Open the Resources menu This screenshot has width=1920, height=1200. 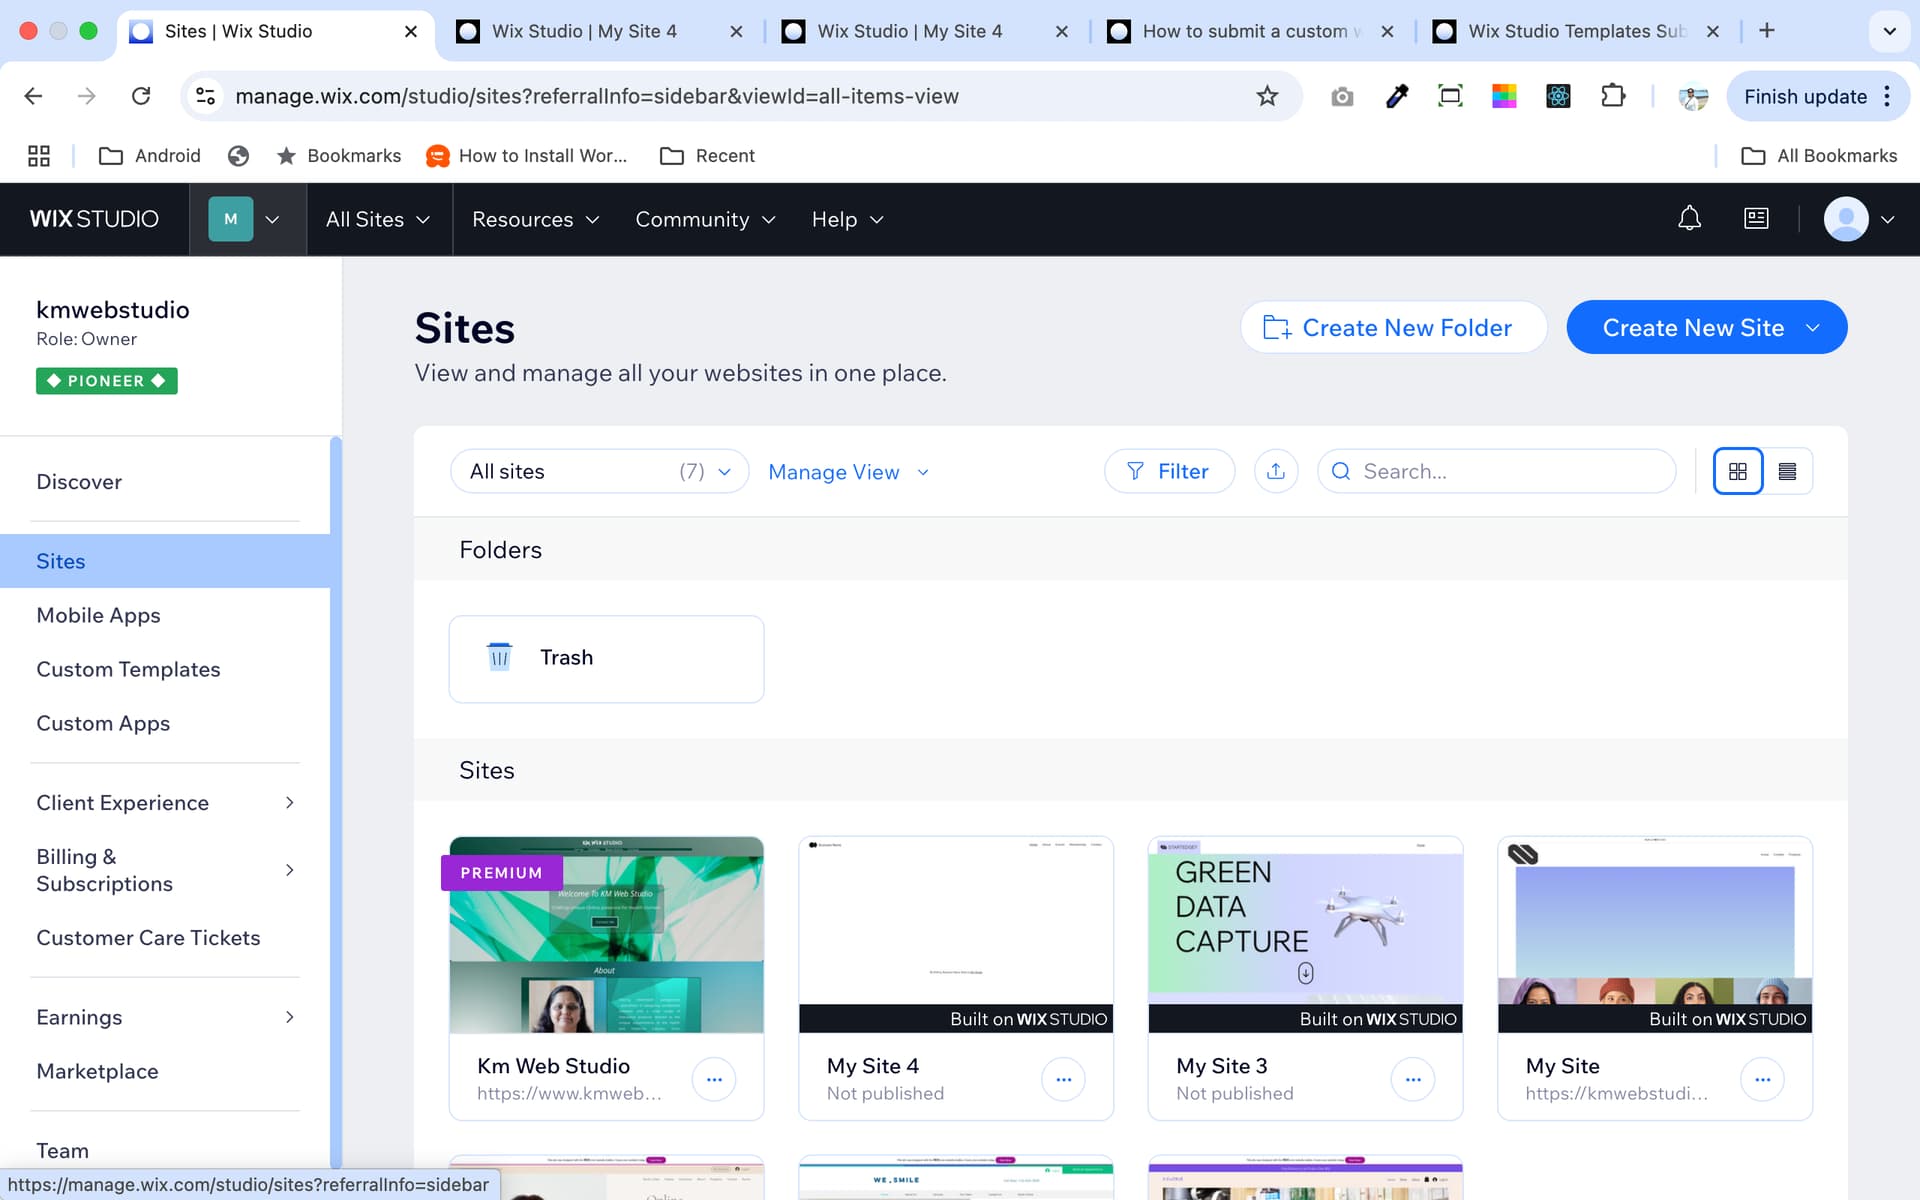click(x=535, y=219)
